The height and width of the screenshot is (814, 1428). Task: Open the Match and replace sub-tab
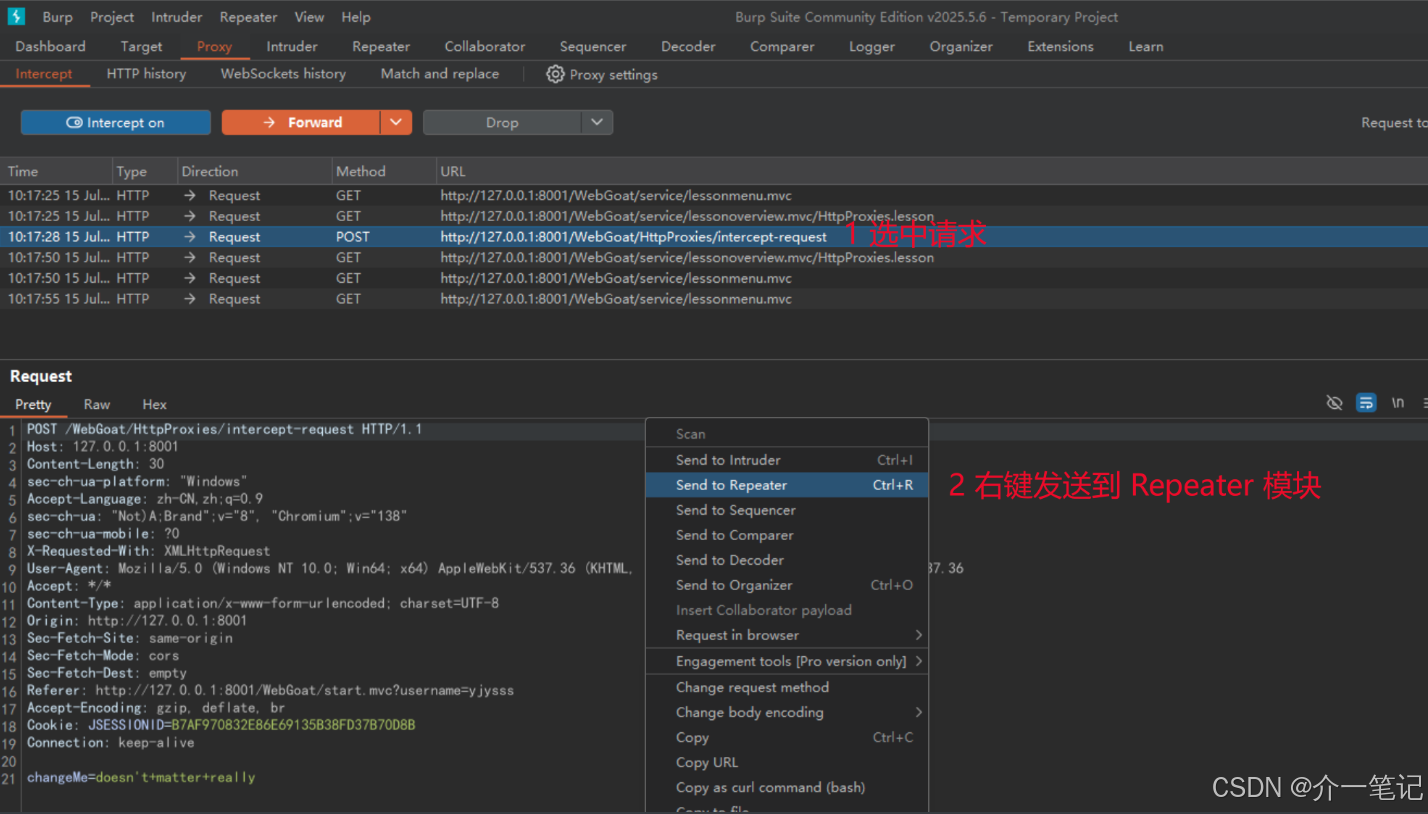click(x=440, y=74)
